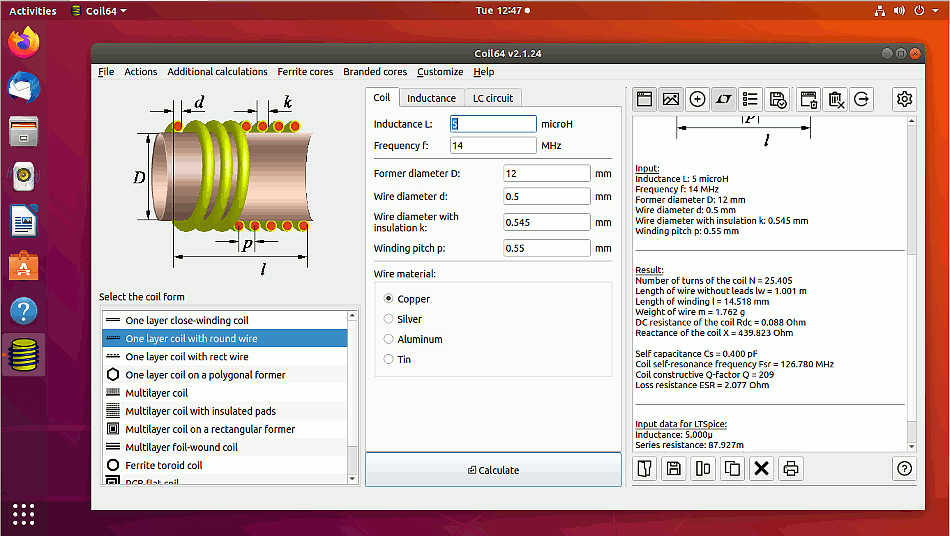Viewport: 950px width, 536px height.
Task: Open the Customize menu
Action: click(440, 71)
